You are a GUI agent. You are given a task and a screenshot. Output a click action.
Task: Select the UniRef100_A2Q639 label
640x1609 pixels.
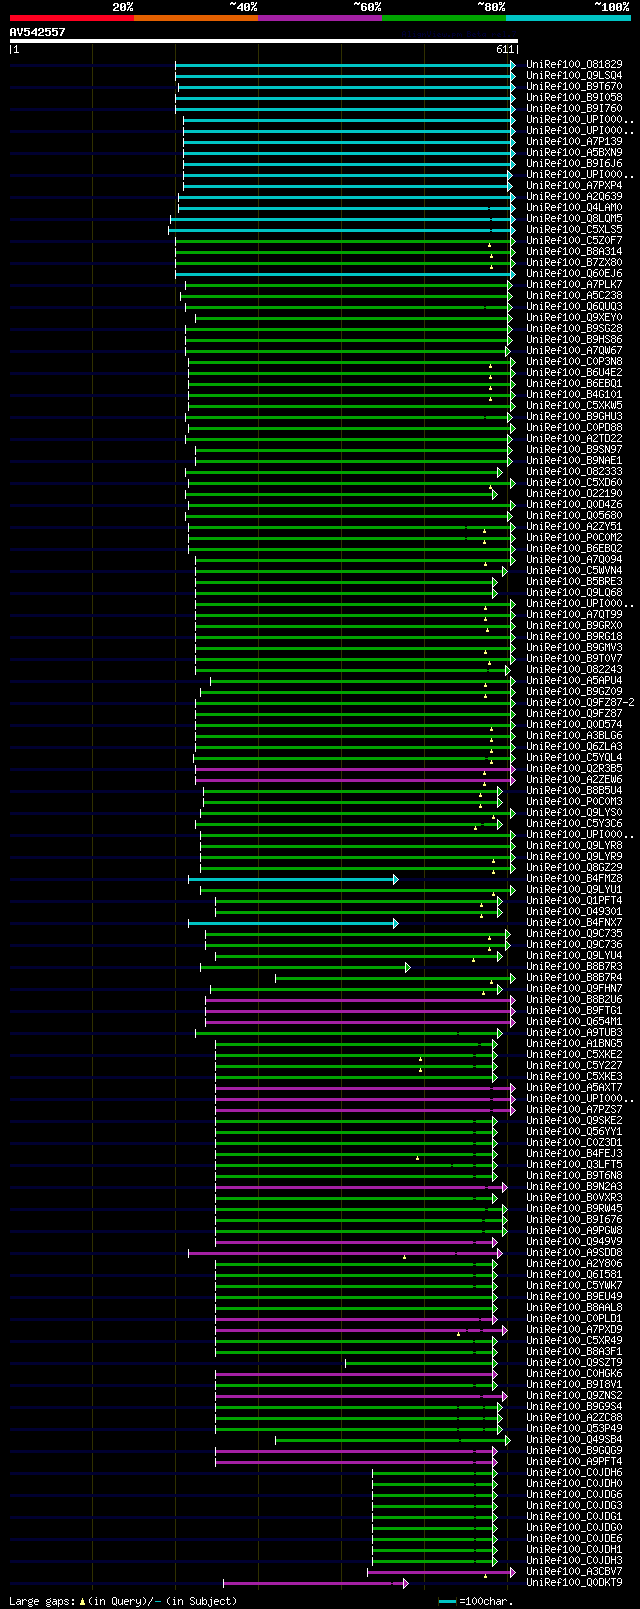click(574, 197)
